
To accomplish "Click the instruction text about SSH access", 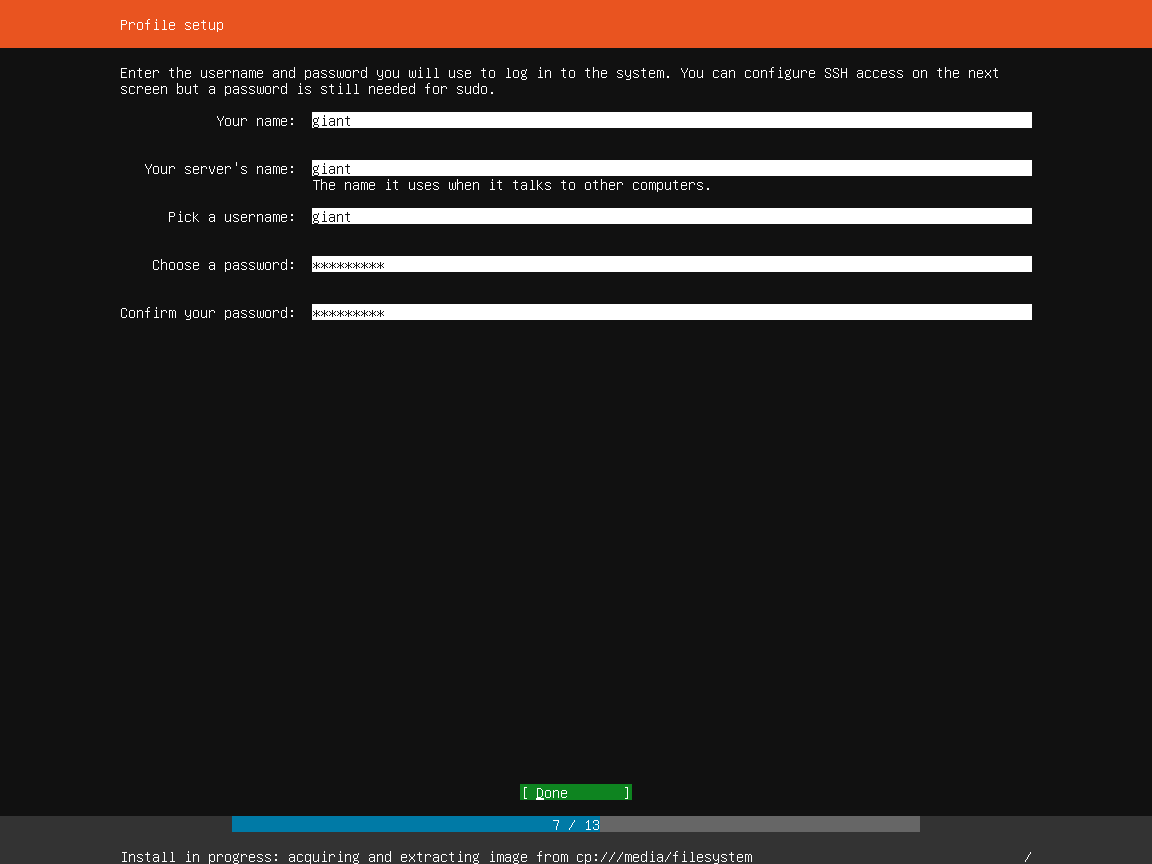I will pos(559,81).
